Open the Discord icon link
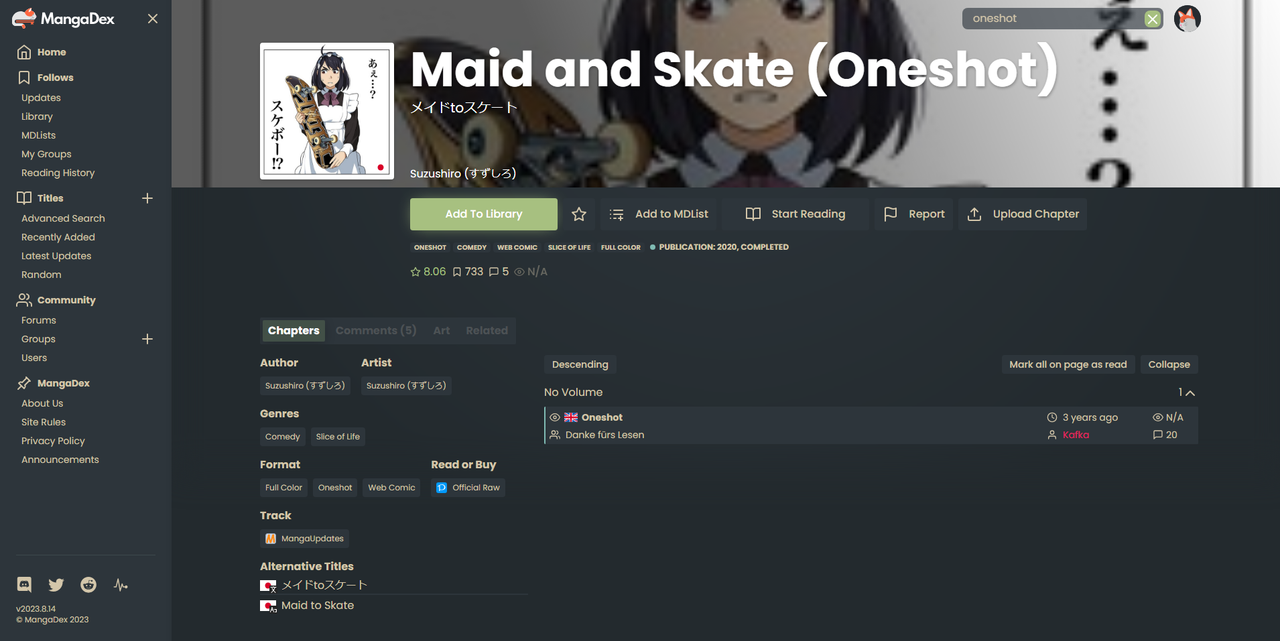 (x=25, y=585)
